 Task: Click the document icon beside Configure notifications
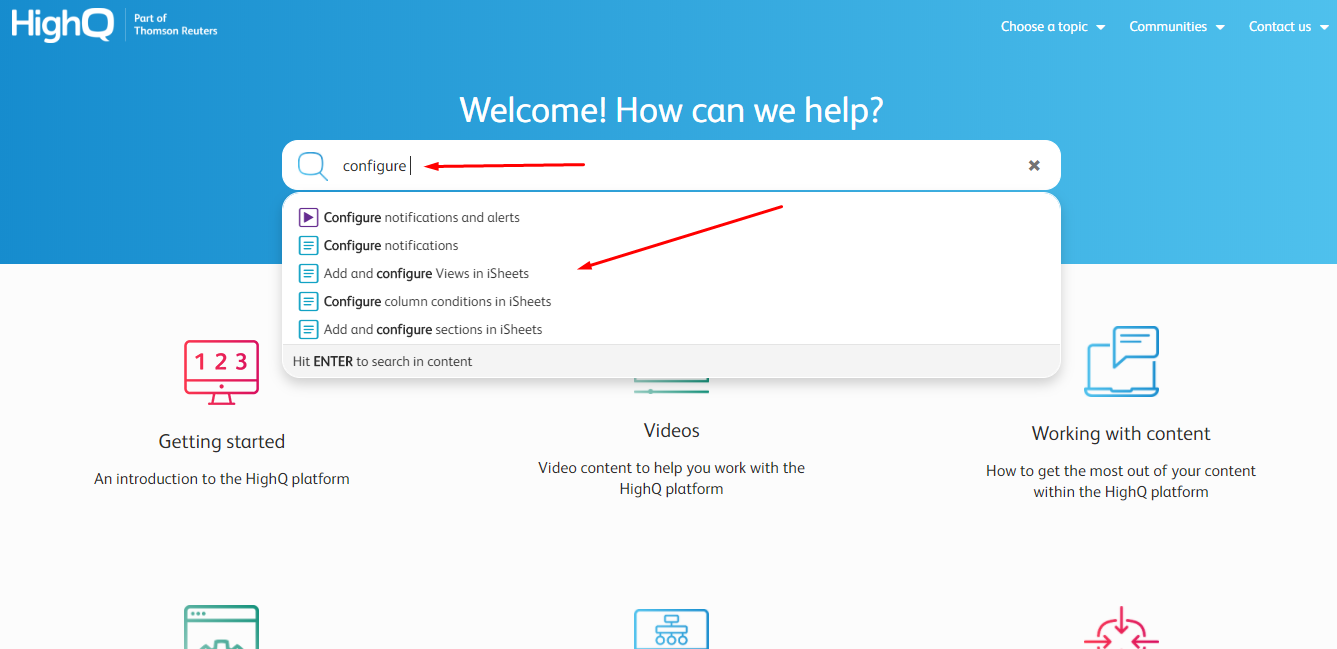click(308, 245)
